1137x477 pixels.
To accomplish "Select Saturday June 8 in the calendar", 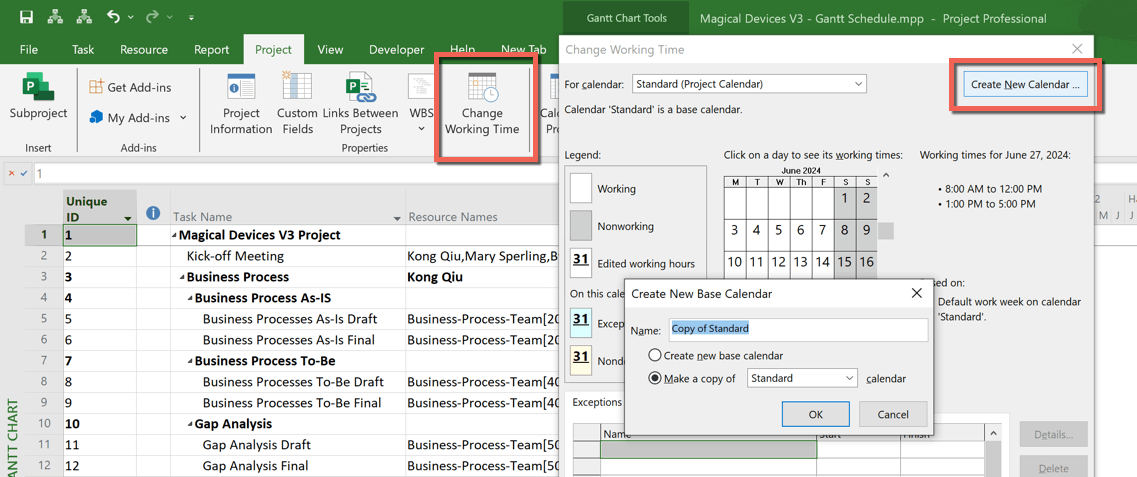I will pyautogui.click(x=845, y=231).
